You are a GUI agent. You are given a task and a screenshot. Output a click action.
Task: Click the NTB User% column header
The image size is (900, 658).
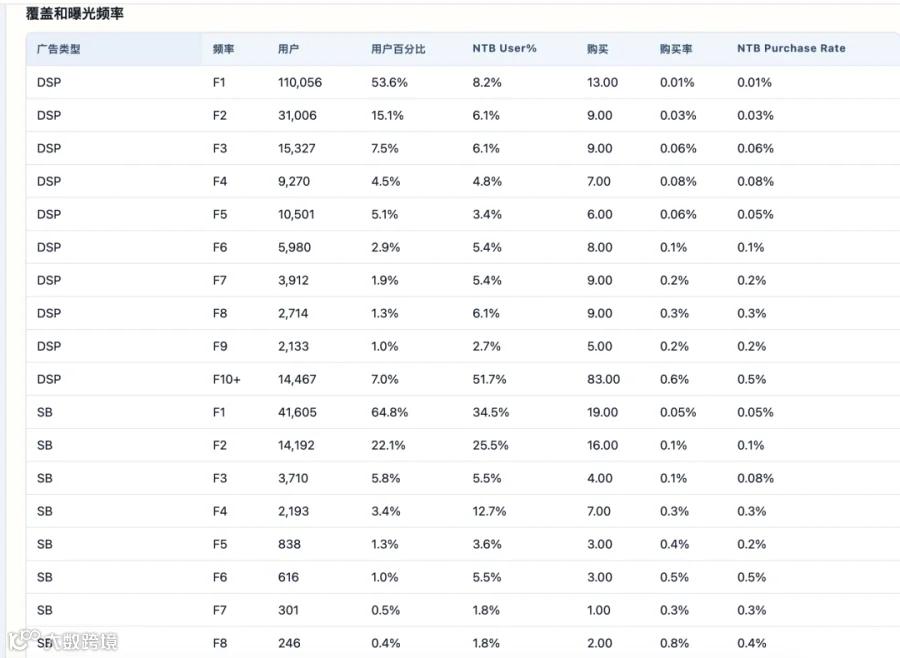click(505, 48)
